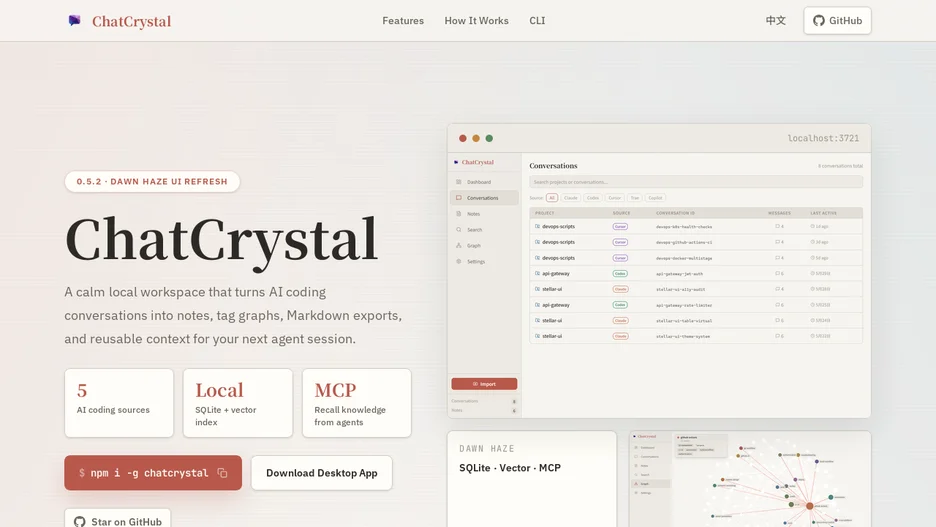Open Dashboard icon in preview sidebar
This screenshot has width=936, height=527.
click(x=458, y=182)
